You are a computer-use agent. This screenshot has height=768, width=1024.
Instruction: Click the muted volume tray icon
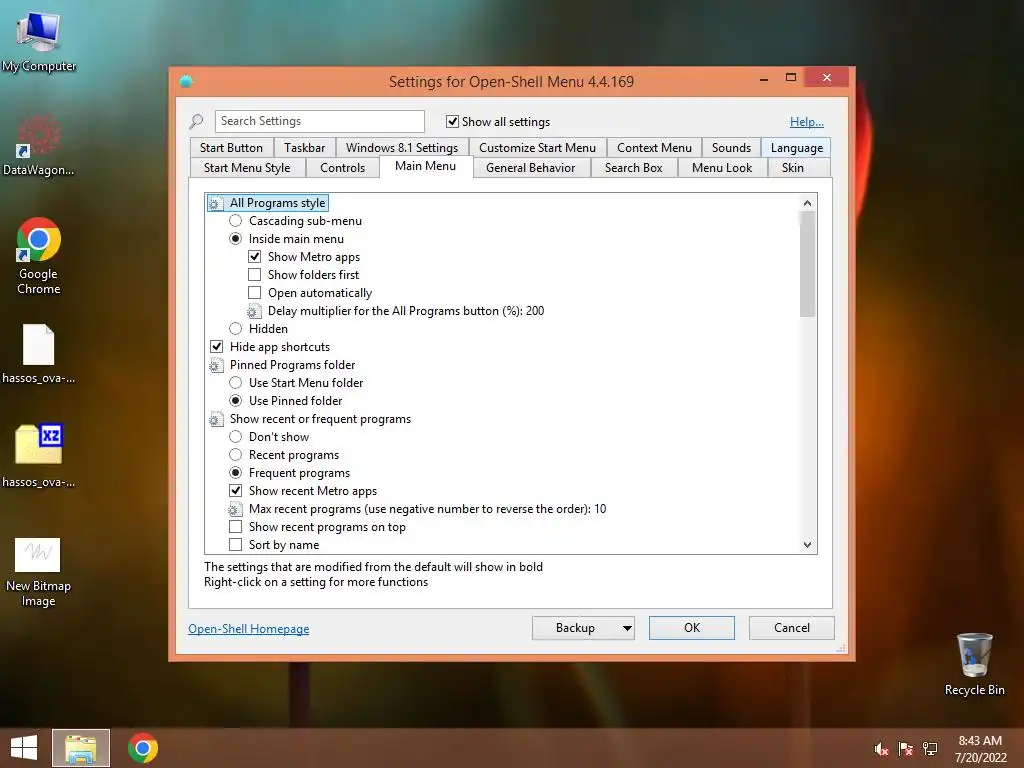[881, 749]
